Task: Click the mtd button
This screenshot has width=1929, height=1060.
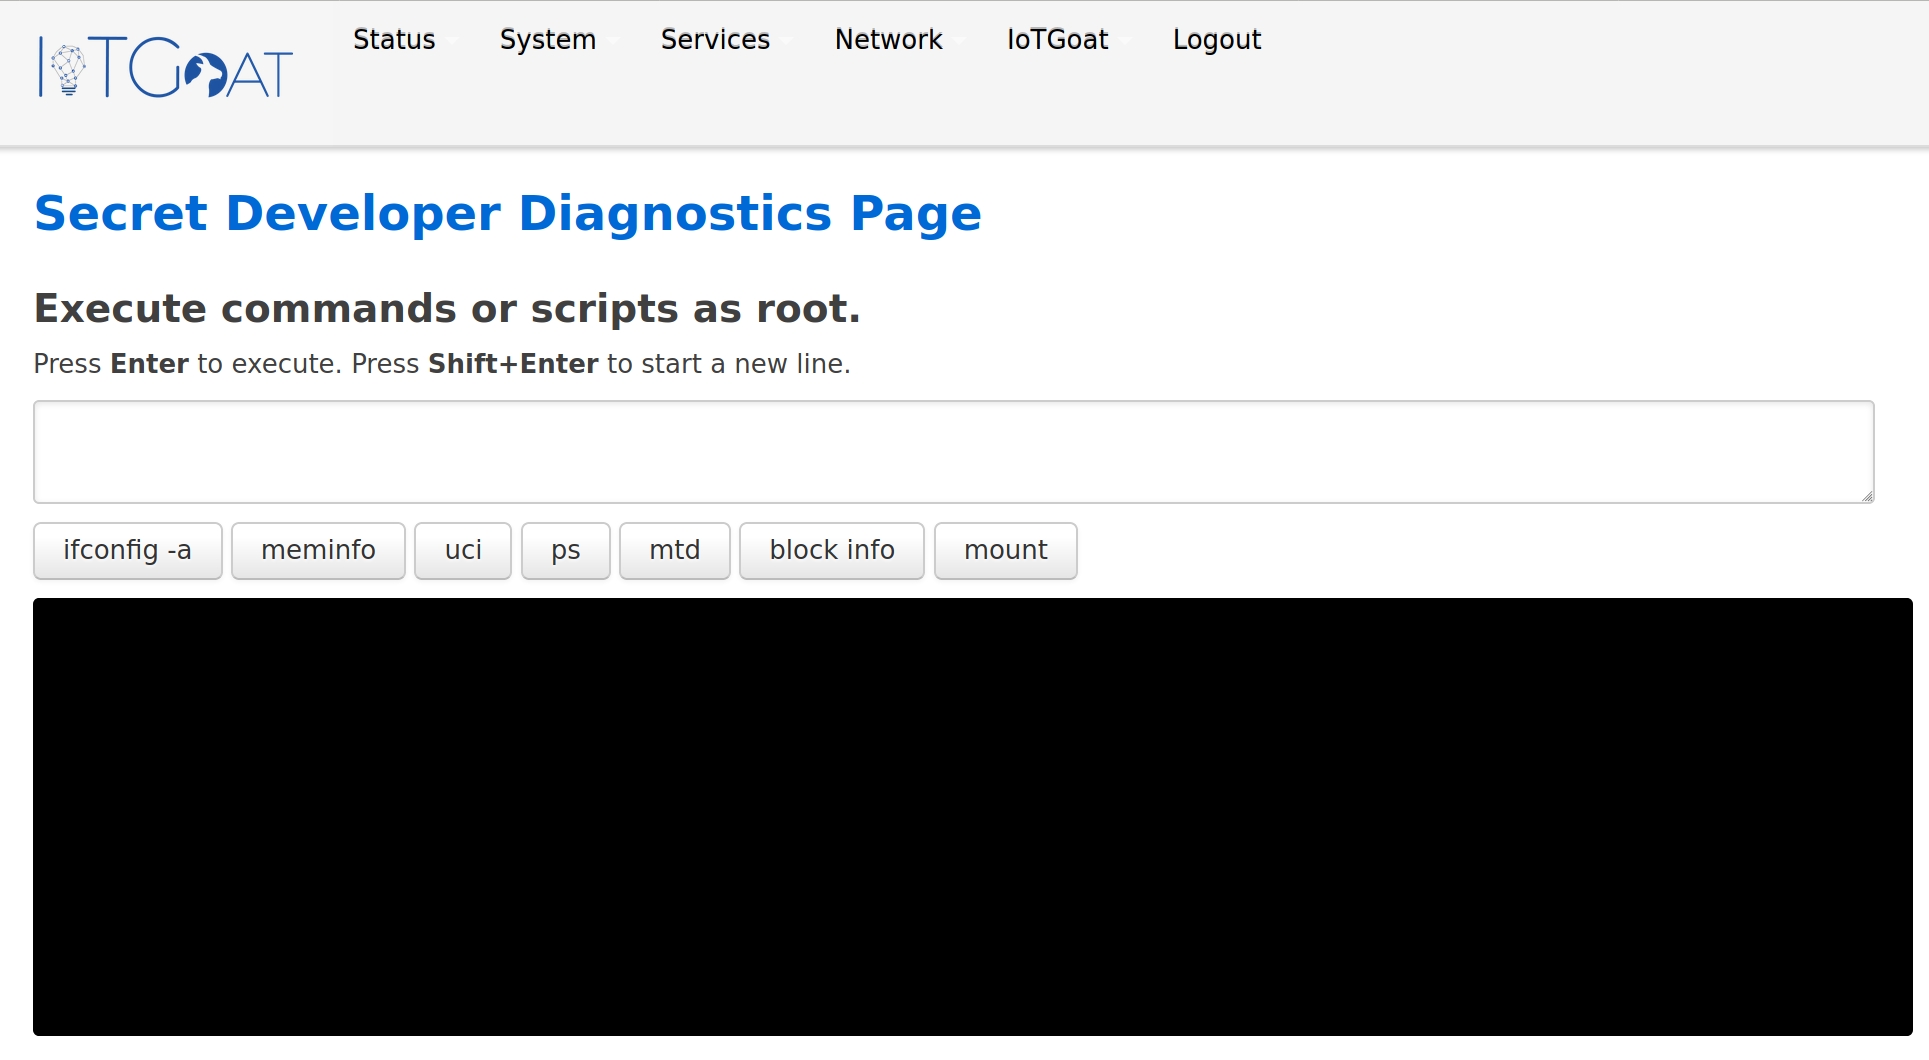Action: click(x=674, y=550)
